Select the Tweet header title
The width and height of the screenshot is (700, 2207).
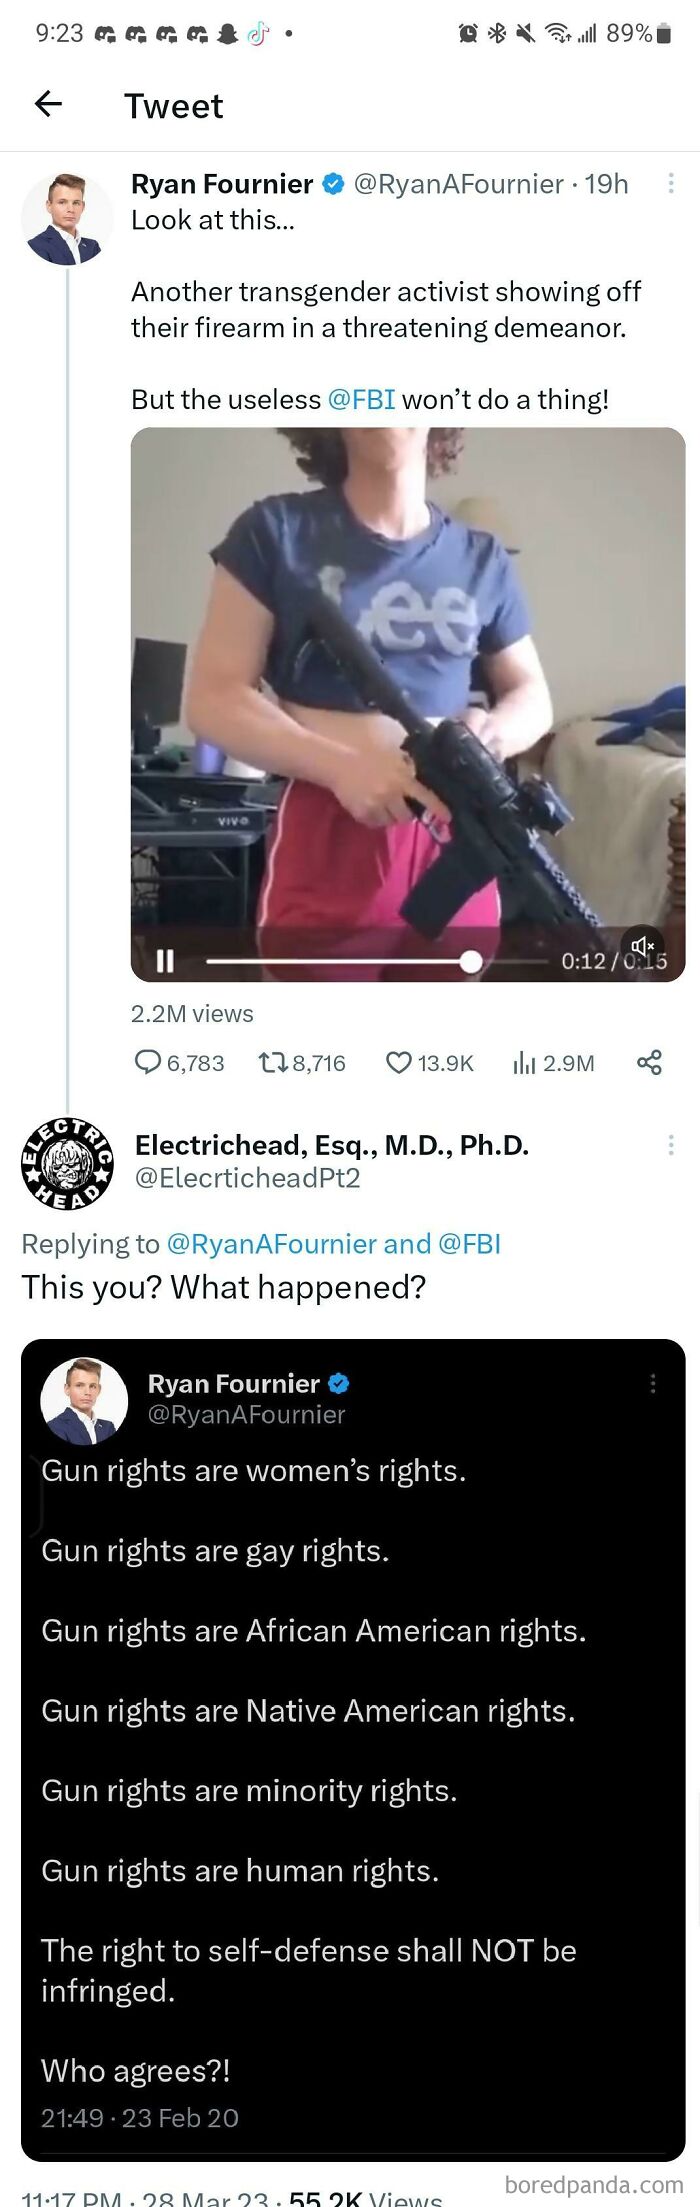pos(174,105)
